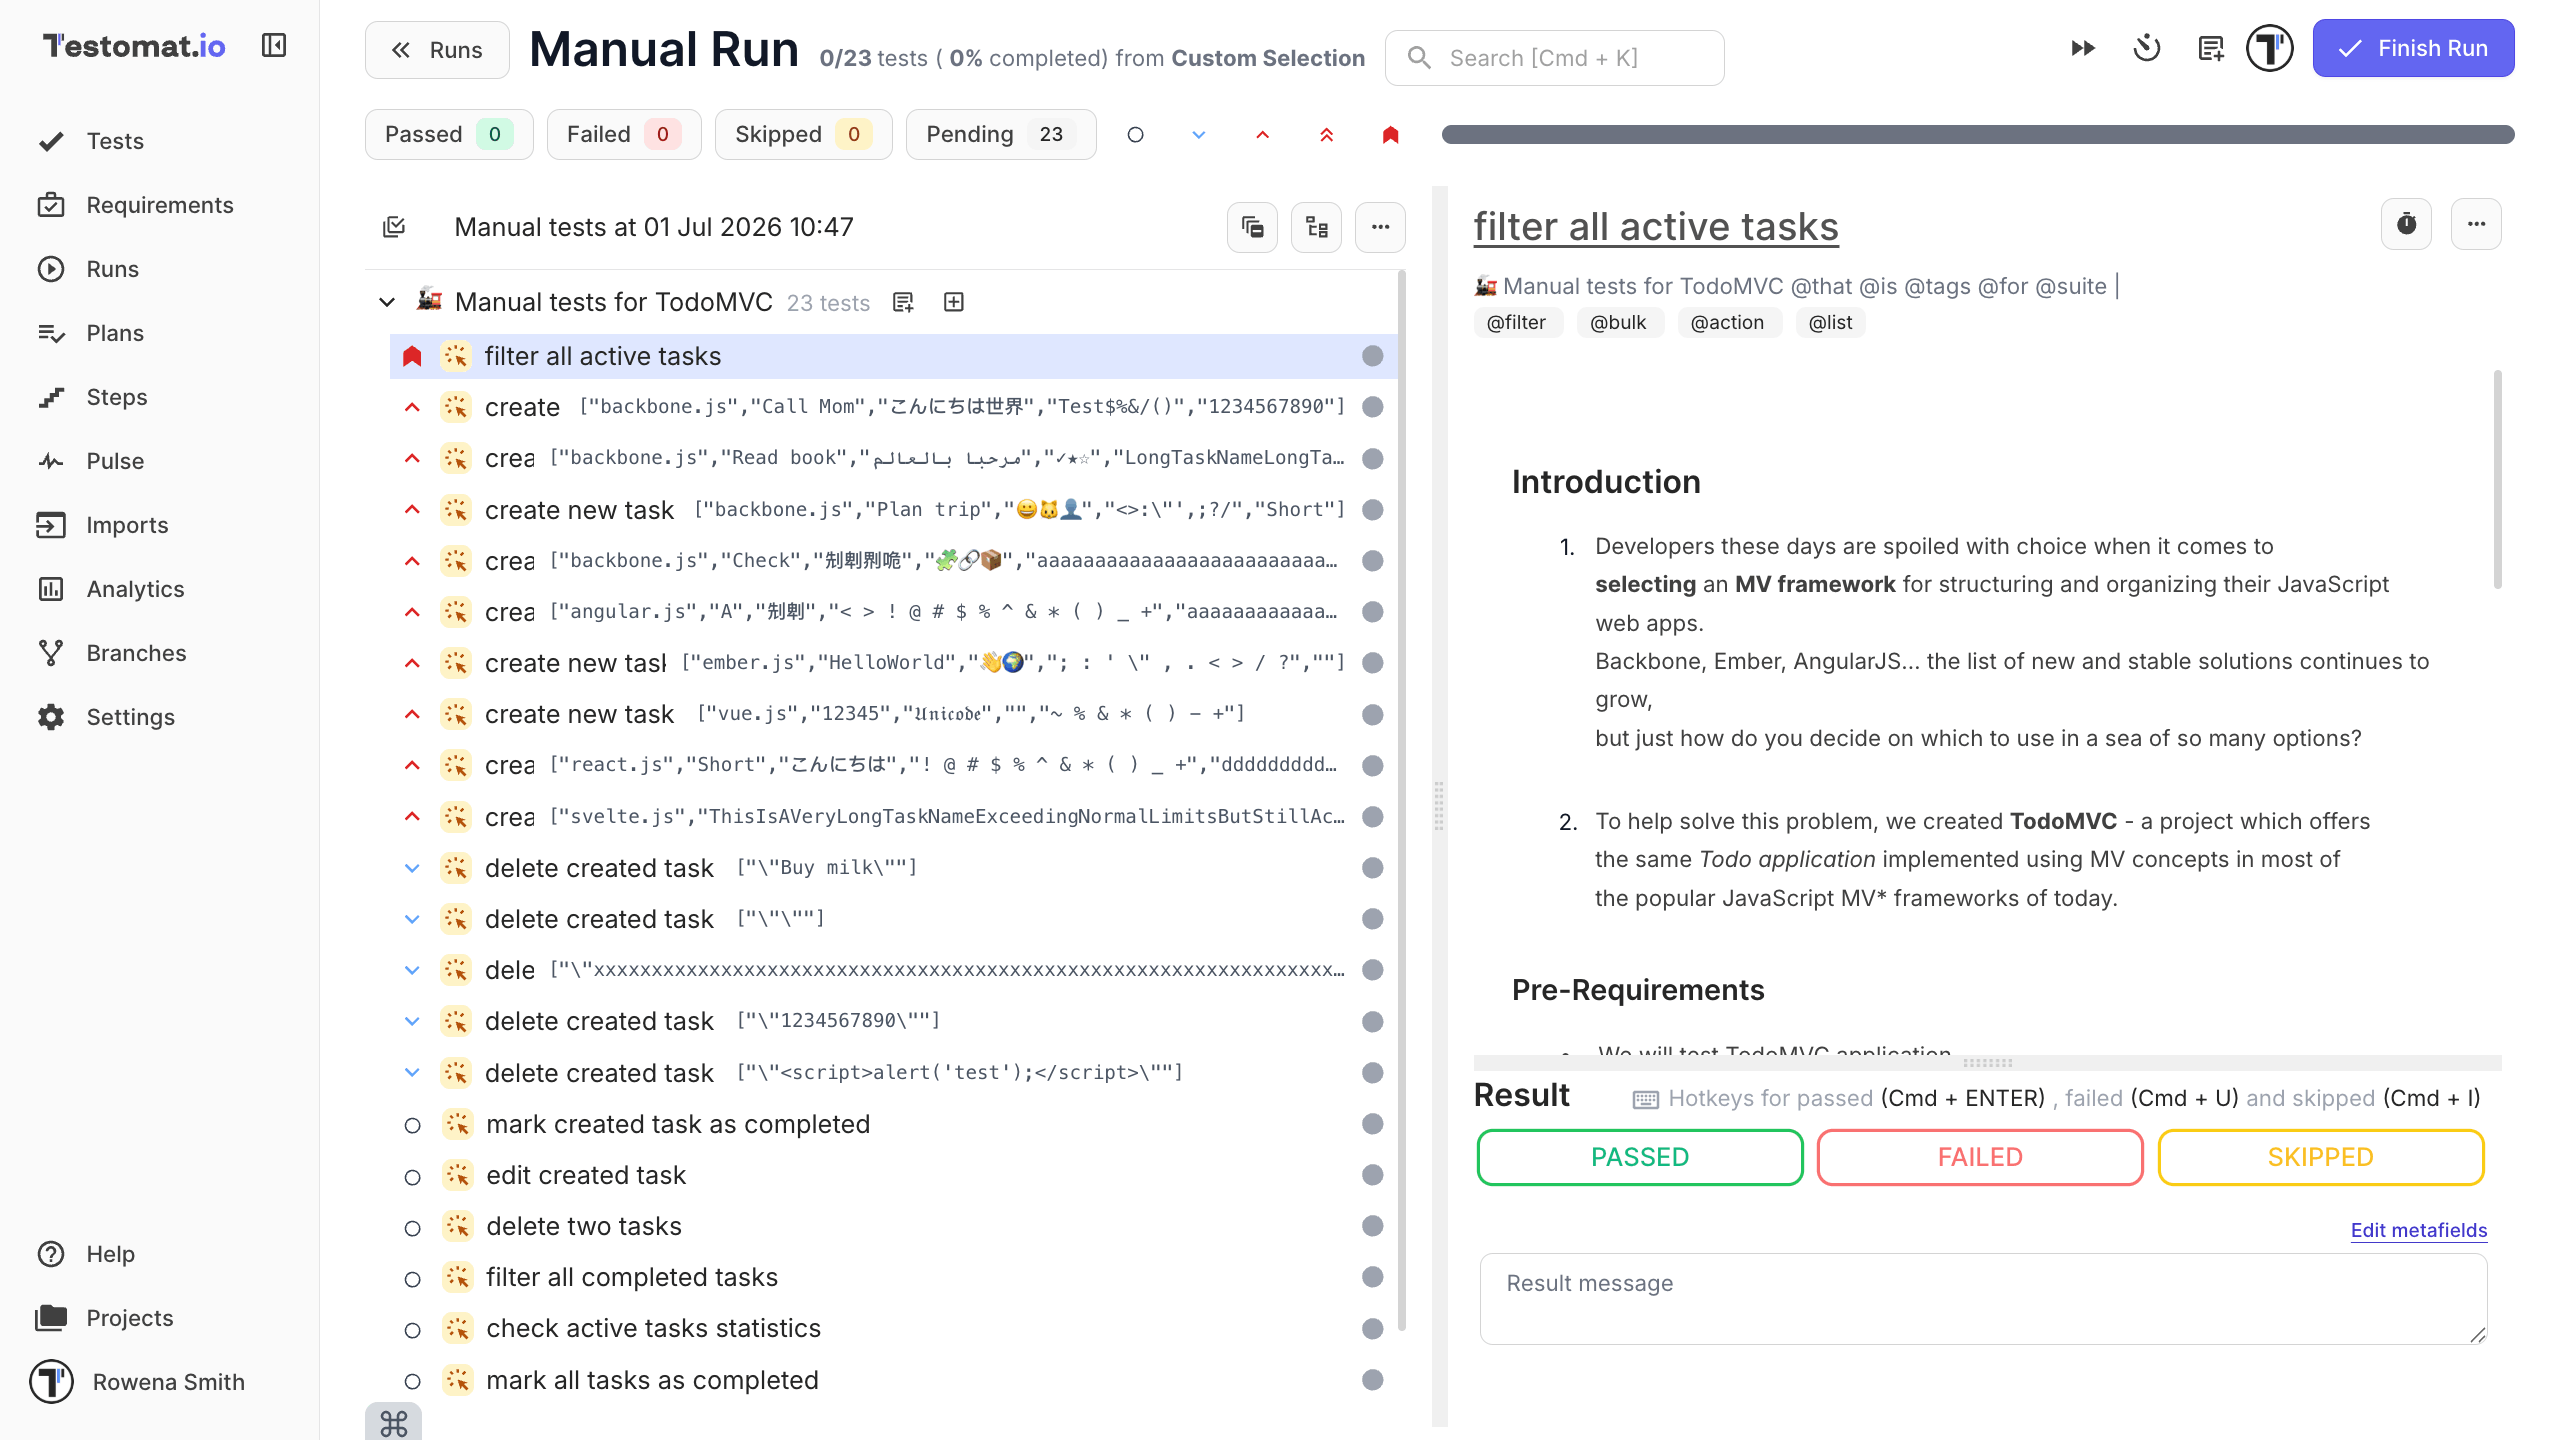Click the Help question-mark icon
Screen dimensions: 2560x1440
point(51,1254)
